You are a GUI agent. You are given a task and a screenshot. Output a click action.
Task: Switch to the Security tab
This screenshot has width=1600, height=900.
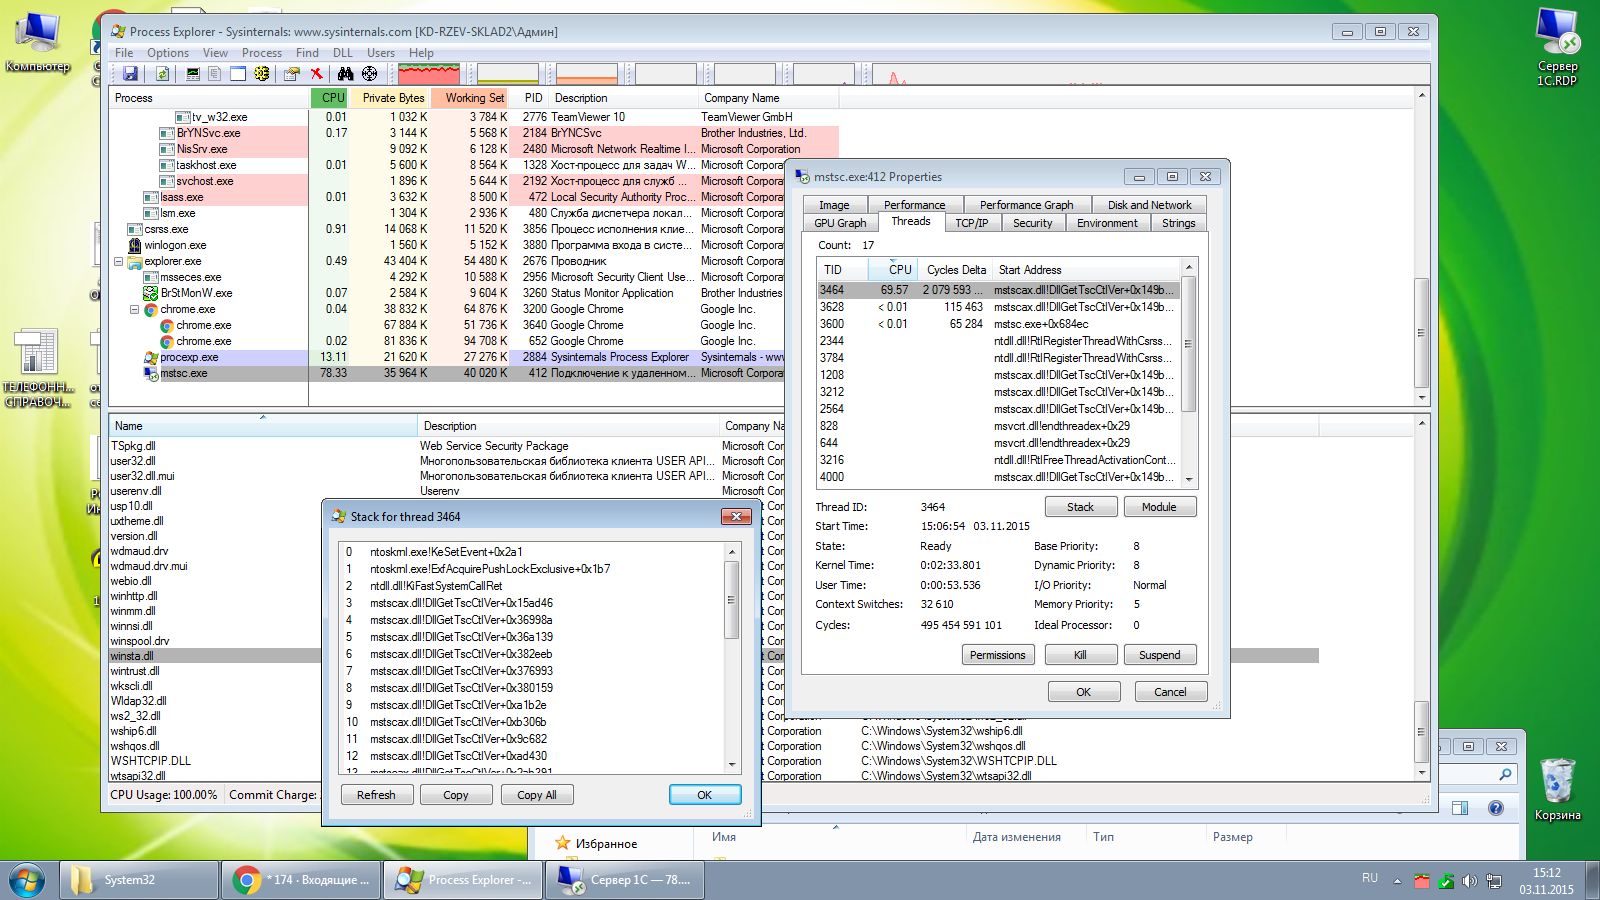pyautogui.click(x=1032, y=223)
